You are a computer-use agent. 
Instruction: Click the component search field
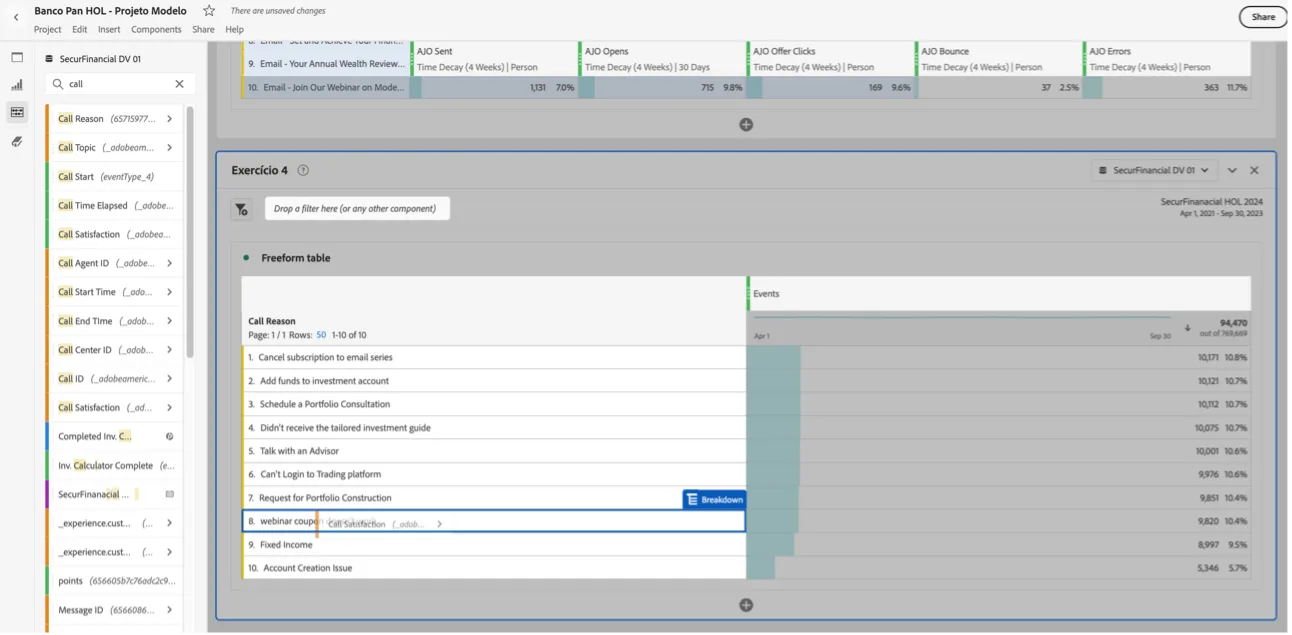[x=120, y=85]
